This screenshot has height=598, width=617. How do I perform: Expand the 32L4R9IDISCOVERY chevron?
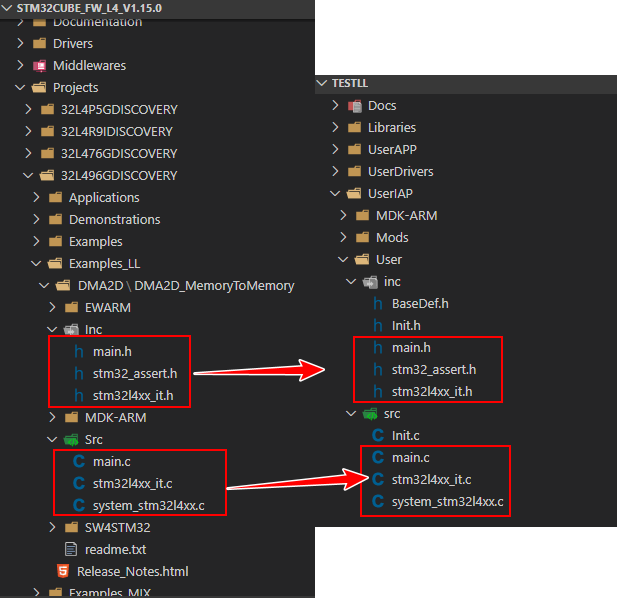[x=28, y=131]
